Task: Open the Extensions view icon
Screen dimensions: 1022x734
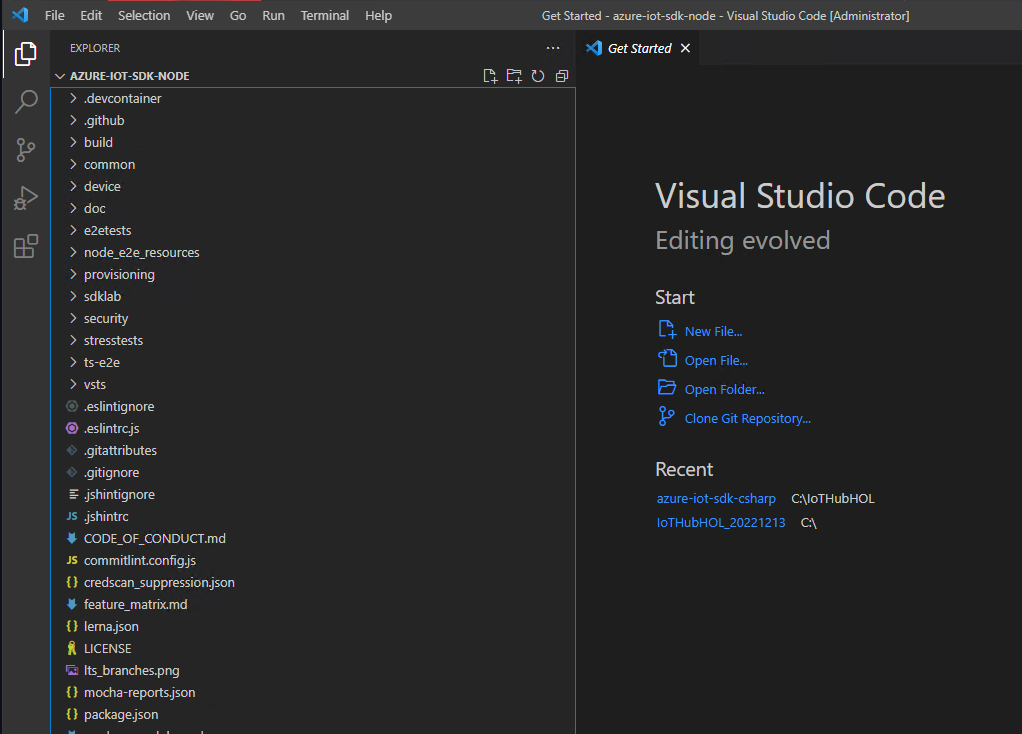Action: [x=25, y=246]
